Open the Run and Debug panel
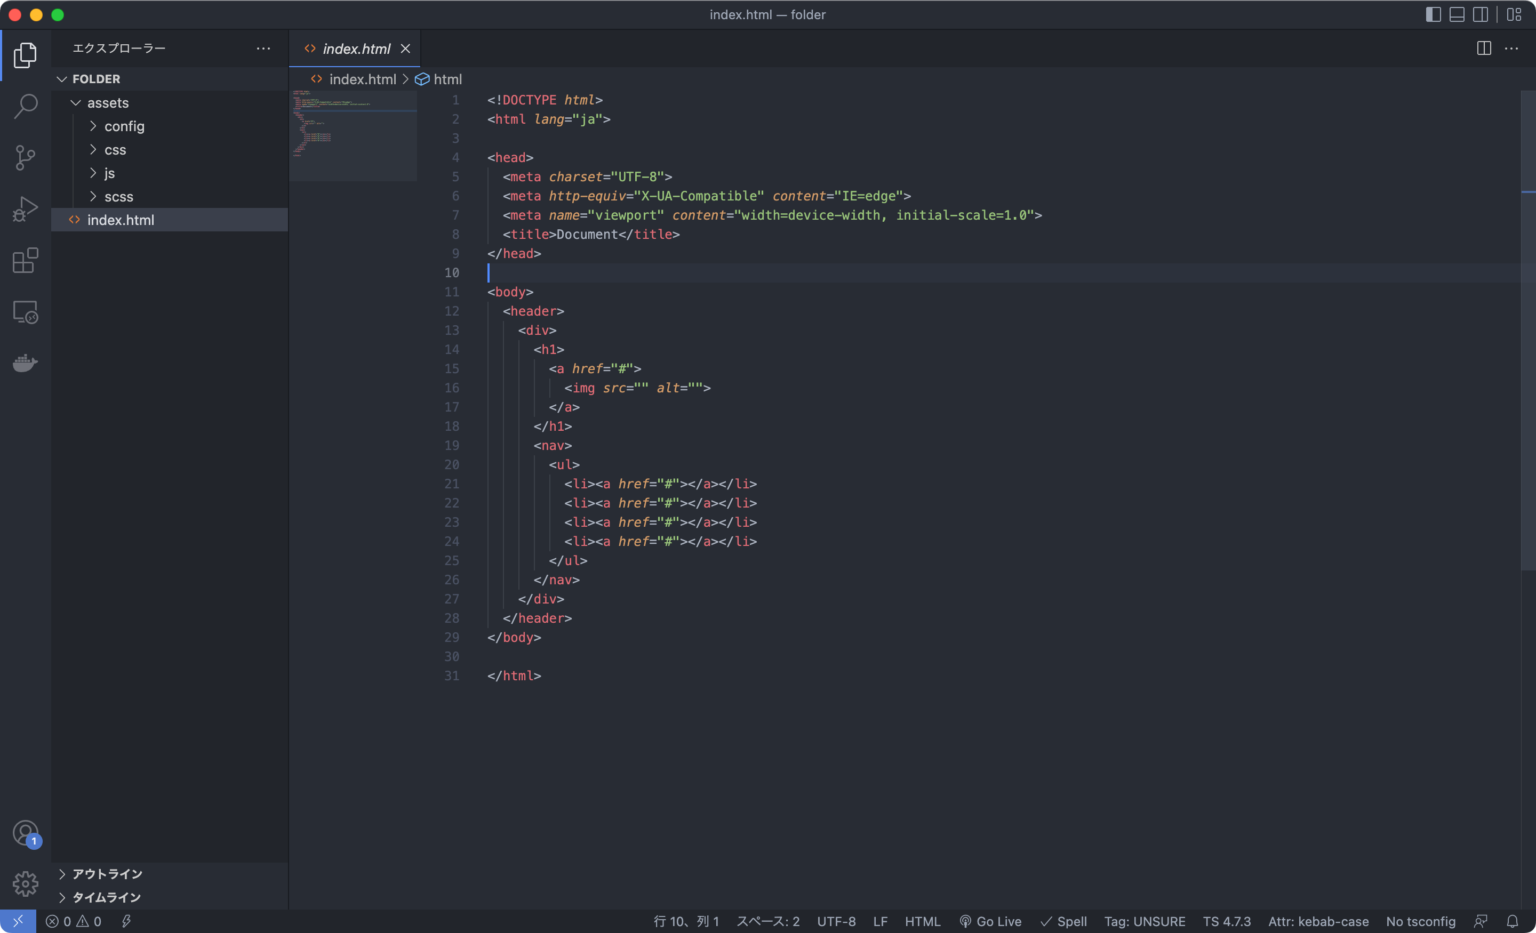Image resolution: width=1536 pixels, height=933 pixels. (25, 209)
